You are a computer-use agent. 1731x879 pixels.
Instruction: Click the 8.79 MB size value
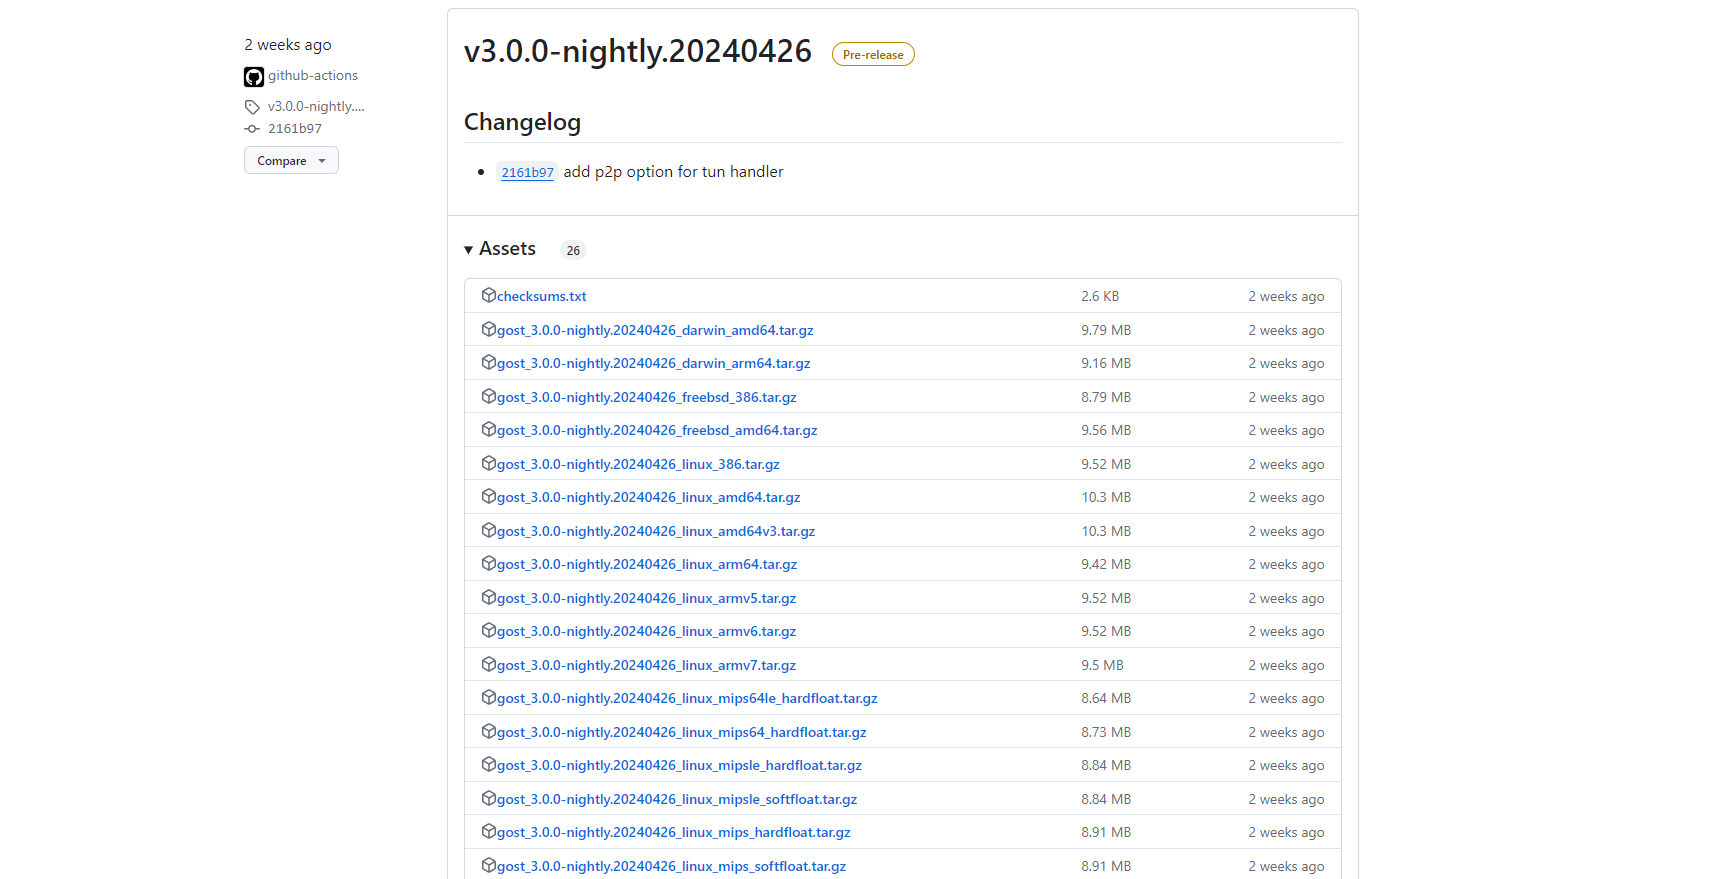[1106, 397]
